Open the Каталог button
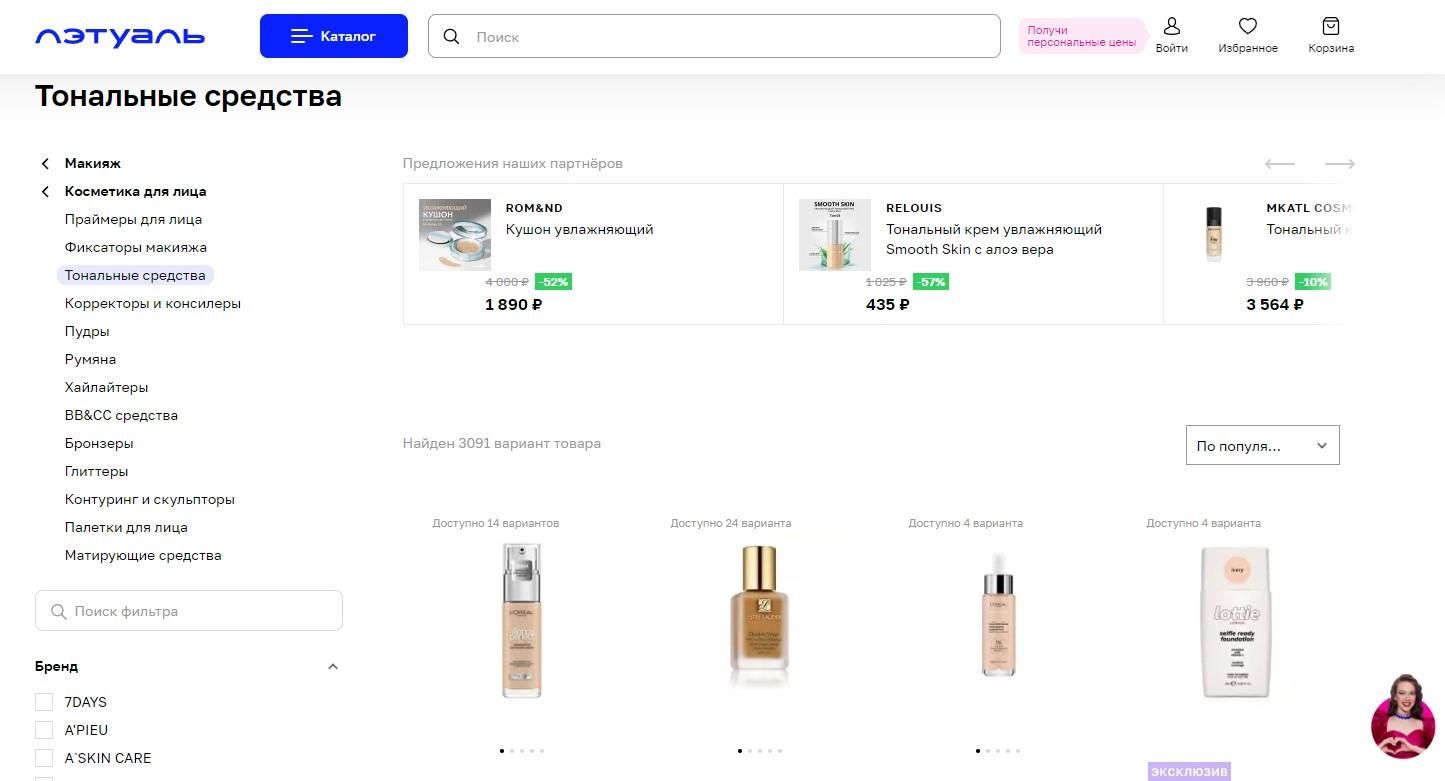The width and height of the screenshot is (1445, 781). pyautogui.click(x=334, y=36)
